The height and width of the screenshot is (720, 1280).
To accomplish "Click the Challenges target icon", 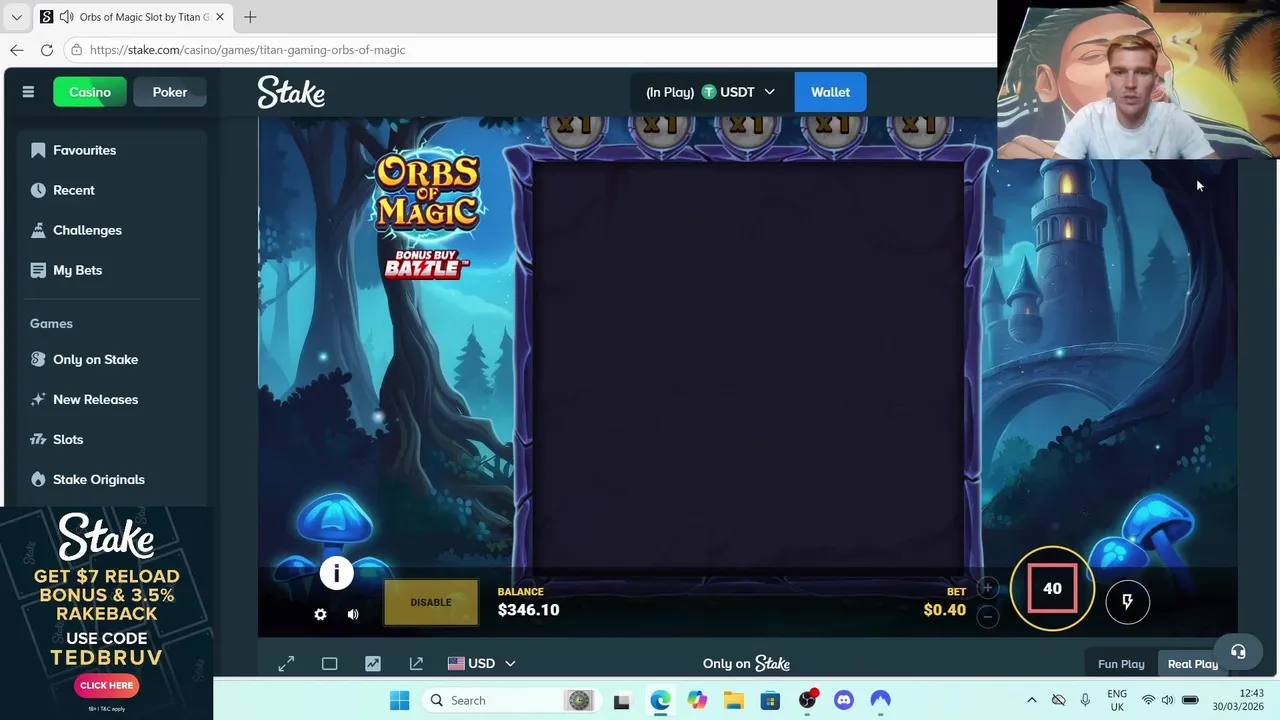I will click(x=38, y=230).
